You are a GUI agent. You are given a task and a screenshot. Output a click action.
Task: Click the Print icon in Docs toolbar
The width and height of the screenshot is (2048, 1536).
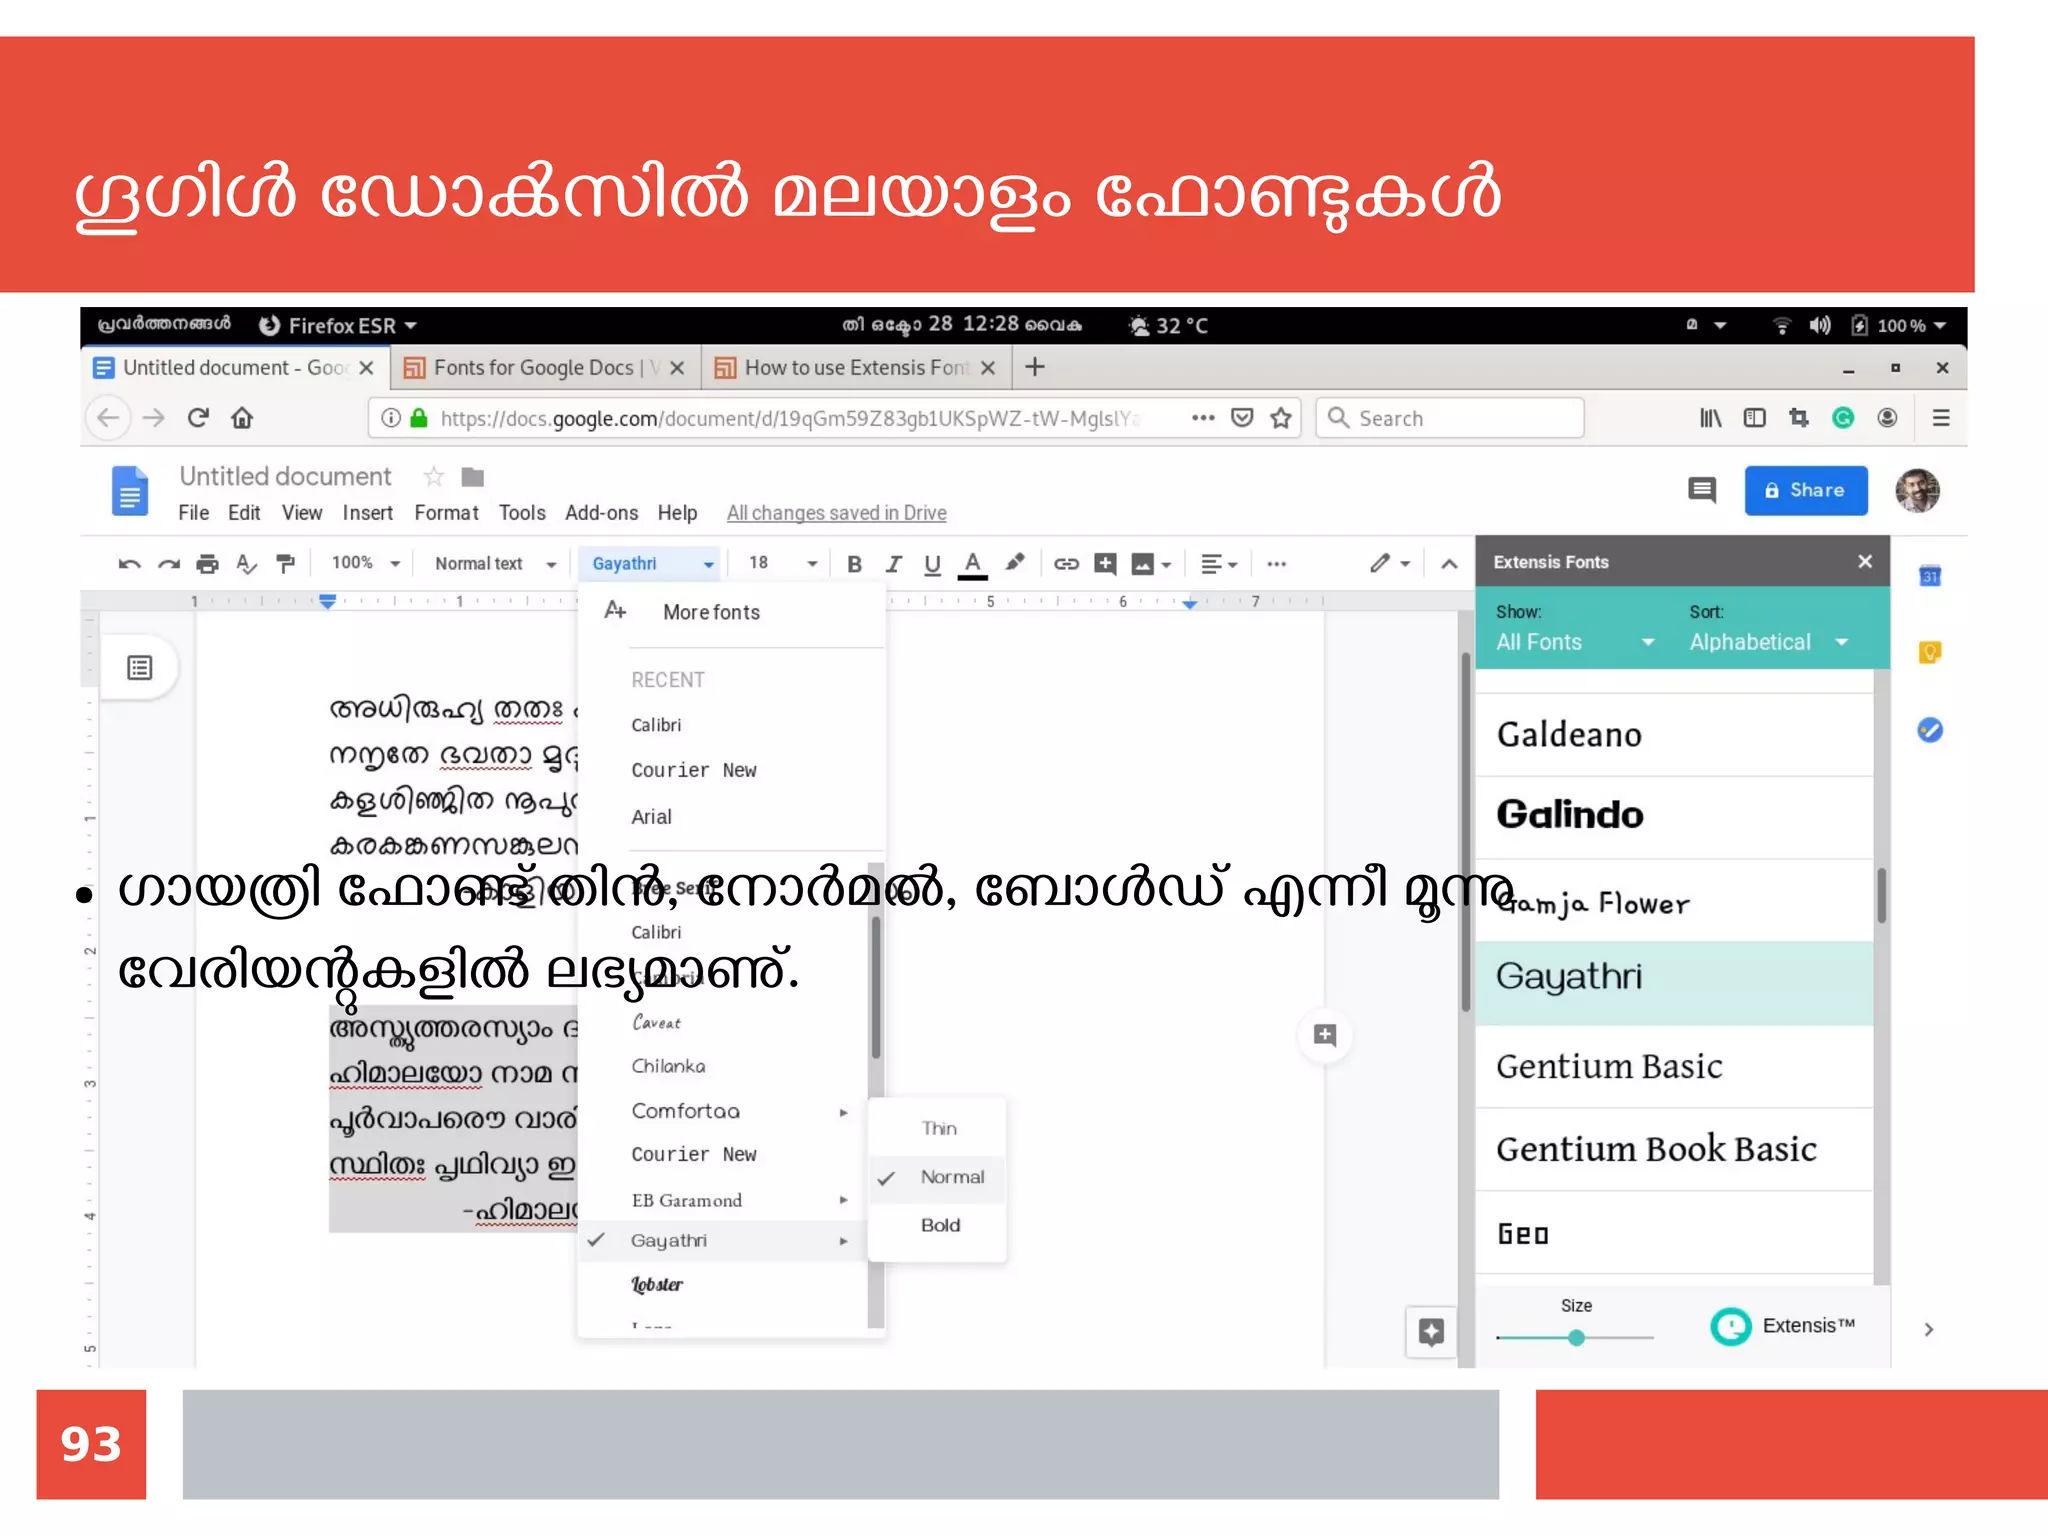[207, 564]
